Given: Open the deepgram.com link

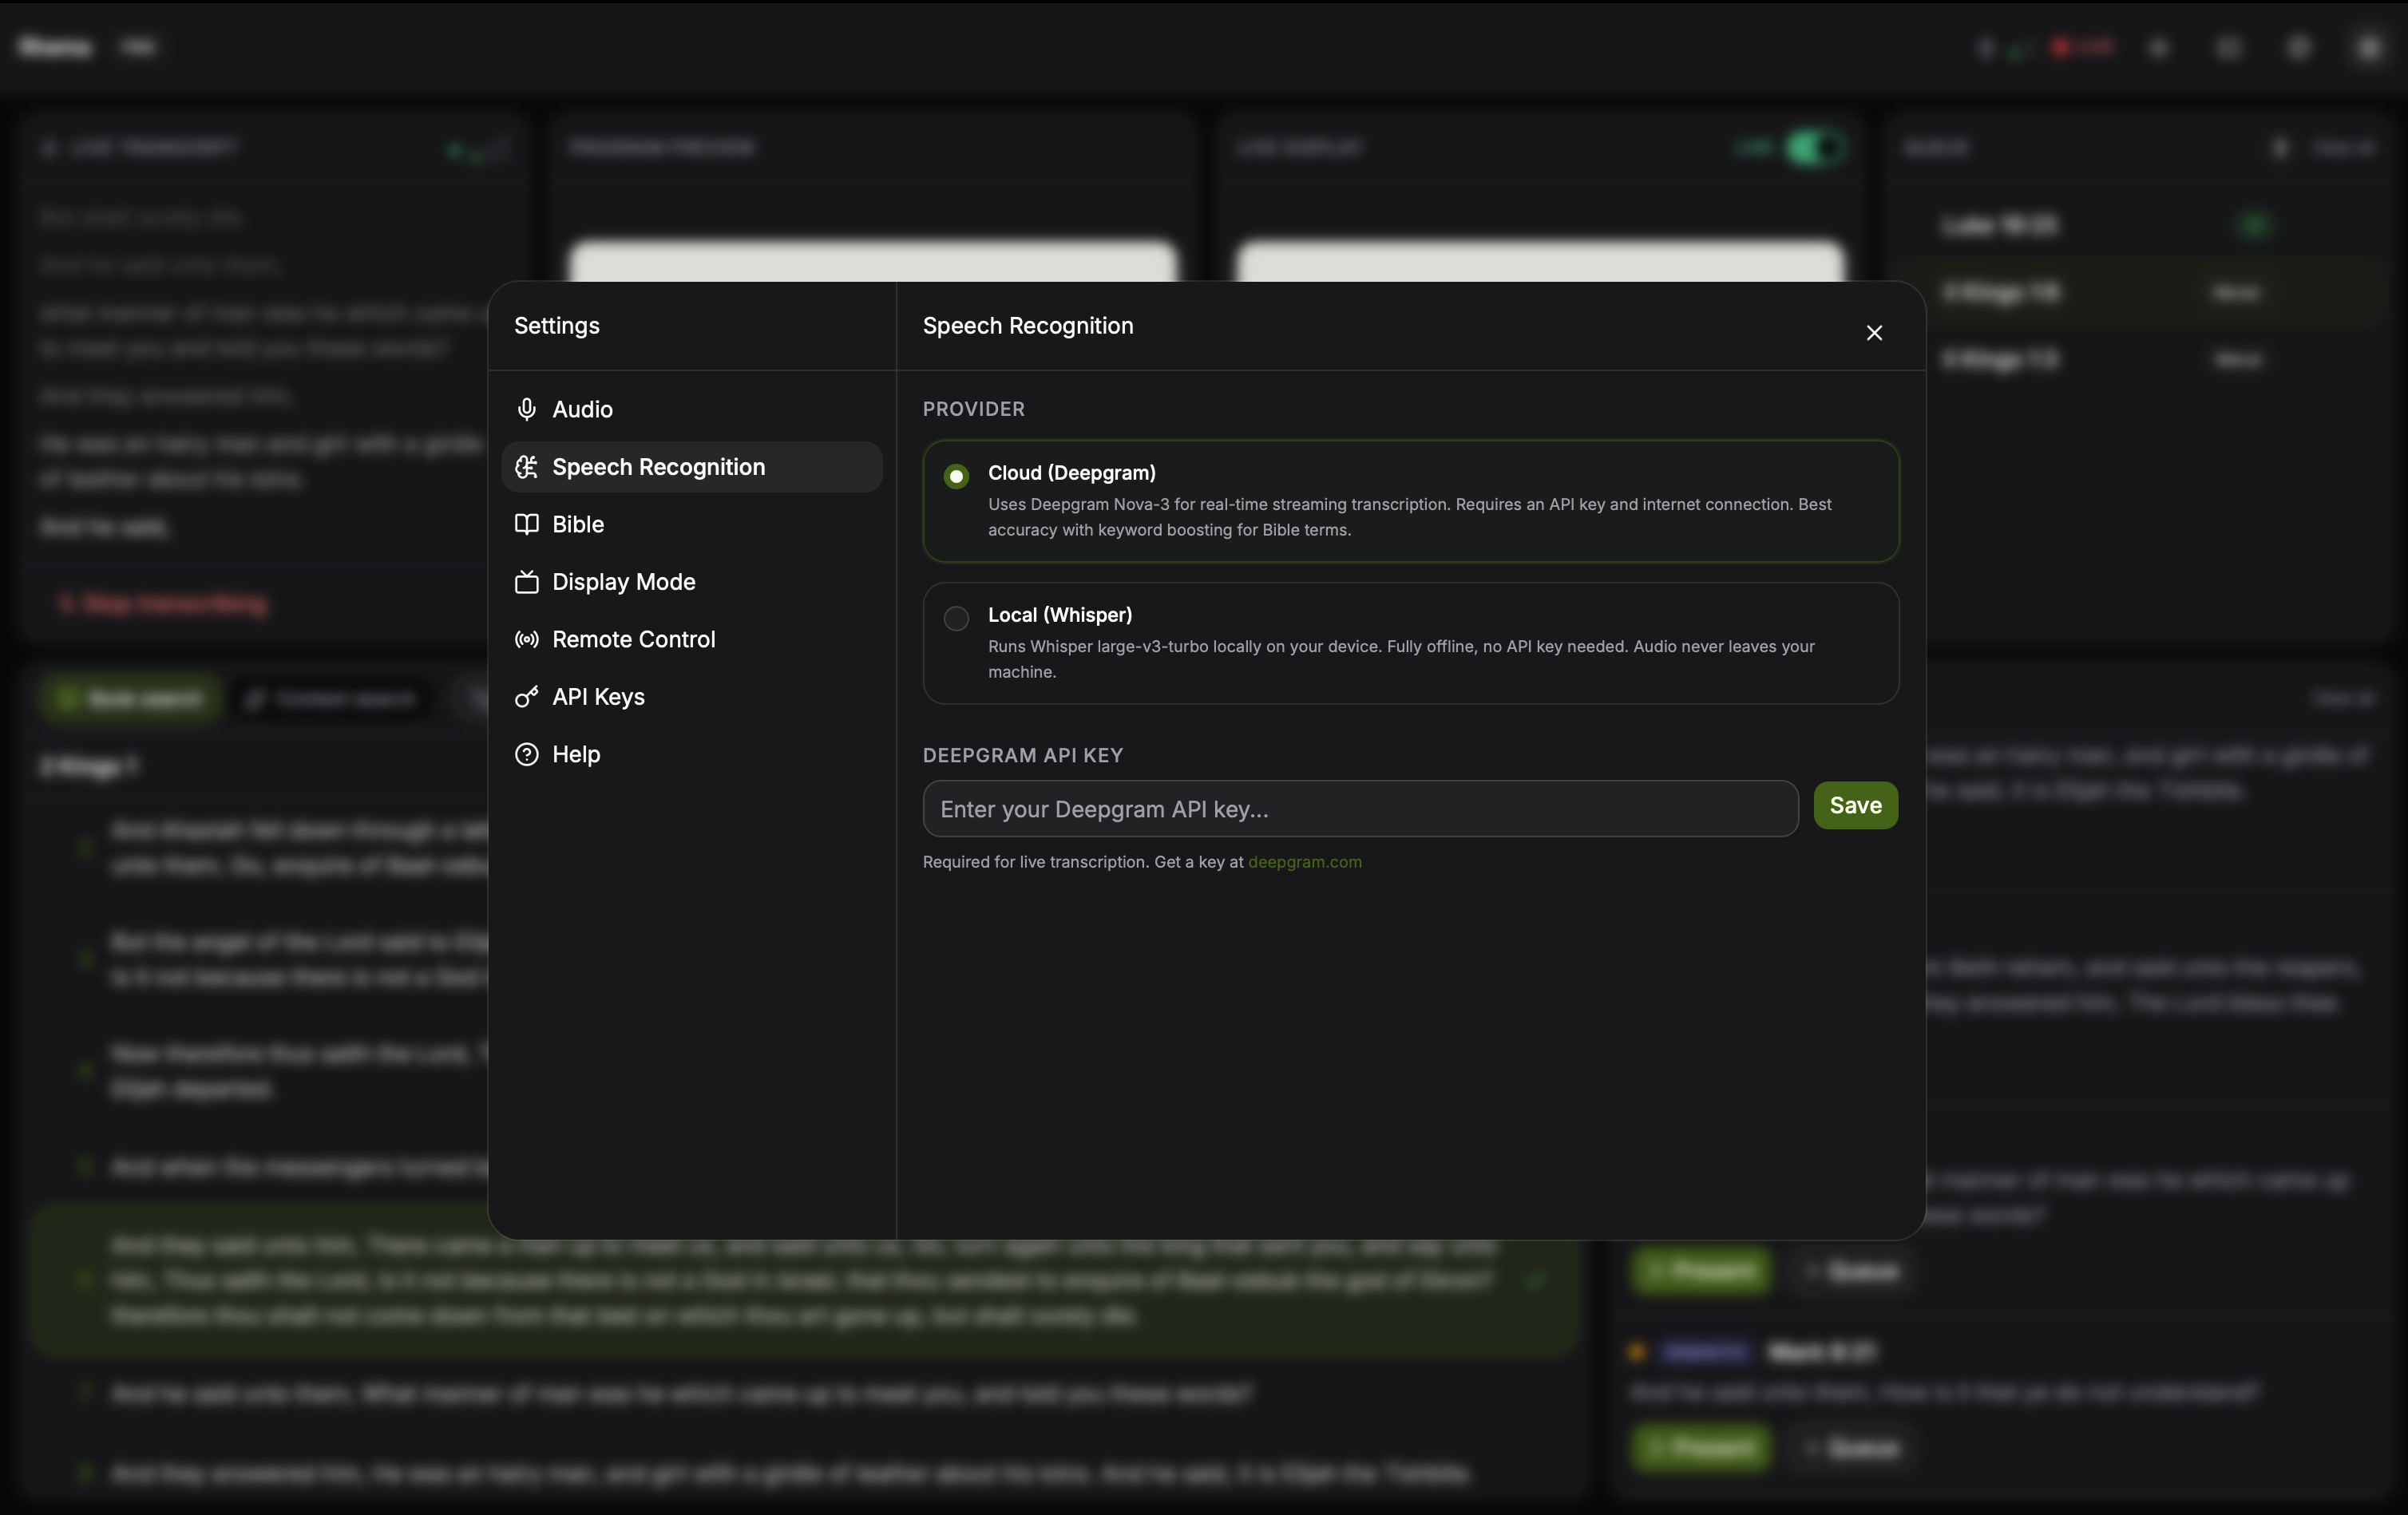Looking at the screenshot, I should coord(1304,862).
